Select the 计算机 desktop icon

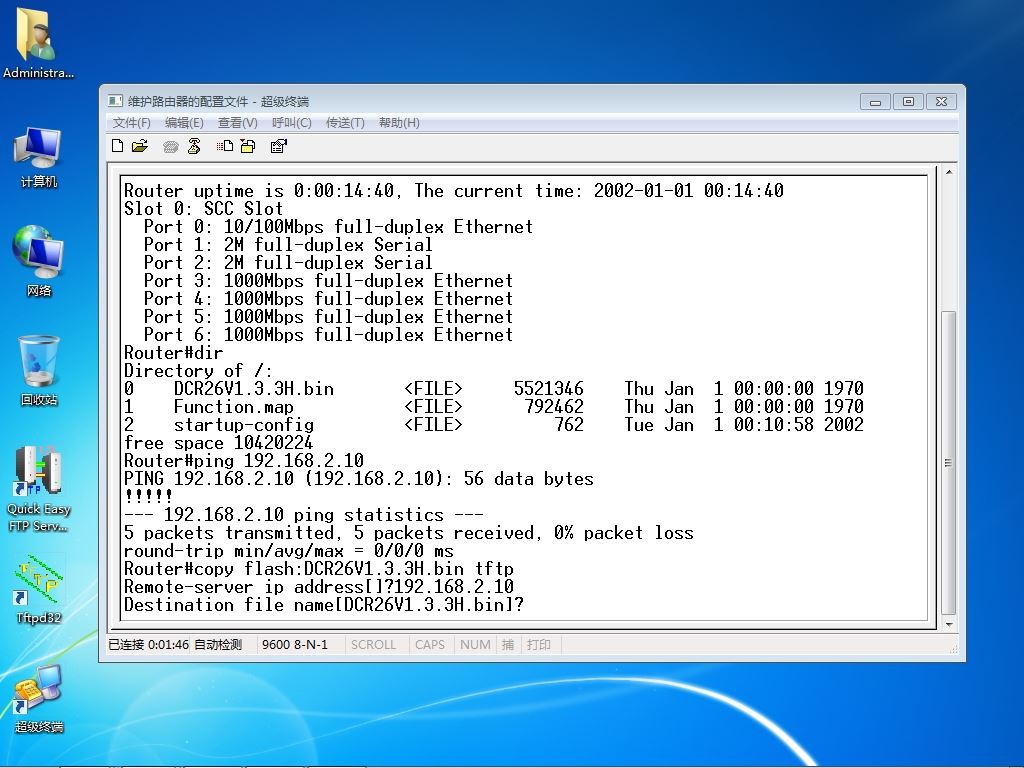coord(38,157)
